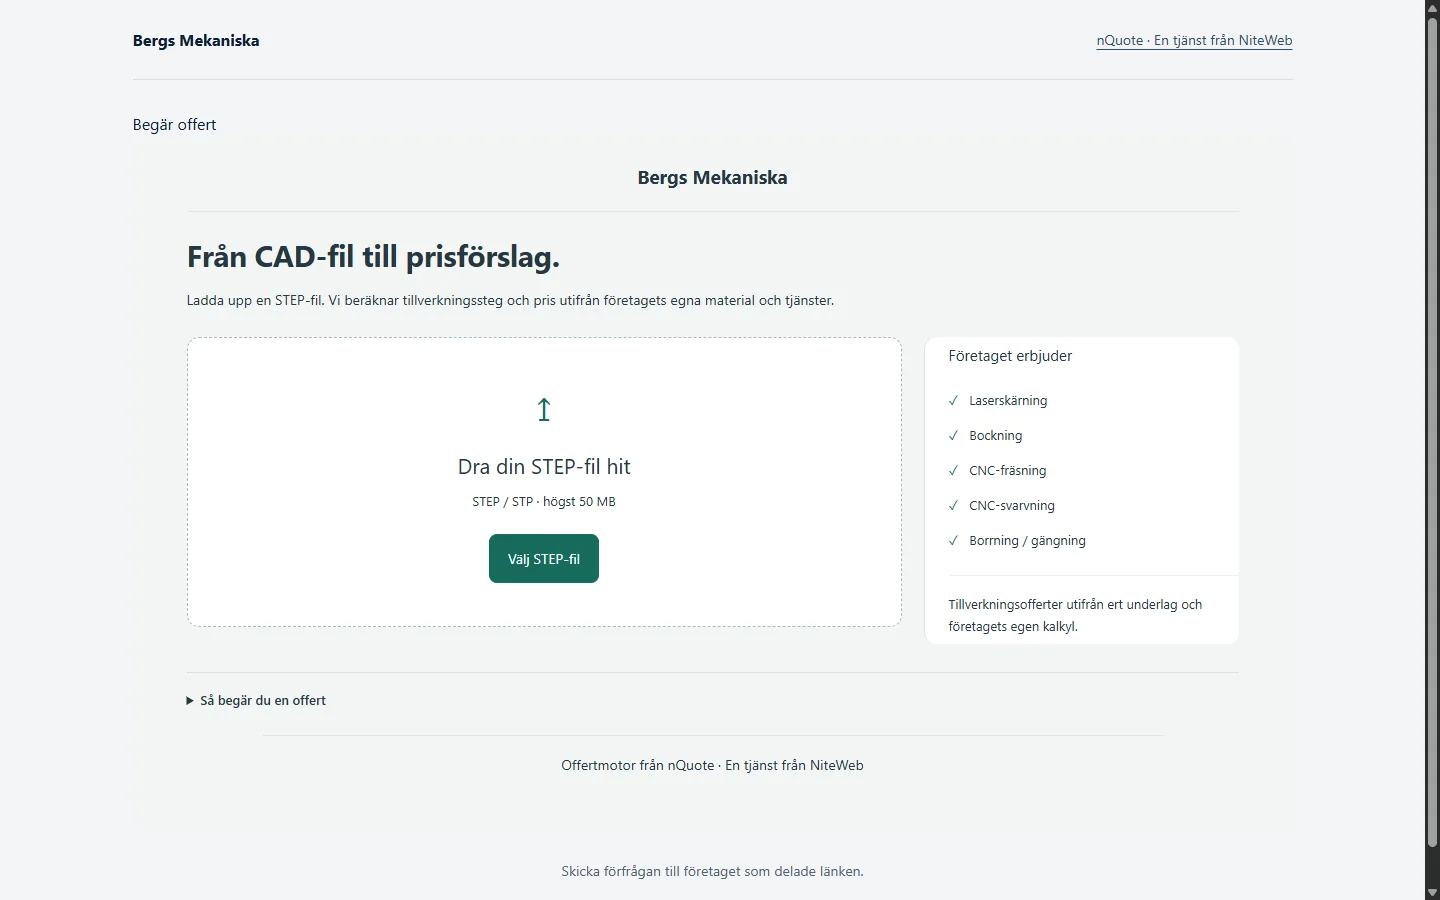The width and height of the screenshot is (1440, 900).
Task: Click the "Begär offert" breadcrumb text
Action: tap(175, 125)
